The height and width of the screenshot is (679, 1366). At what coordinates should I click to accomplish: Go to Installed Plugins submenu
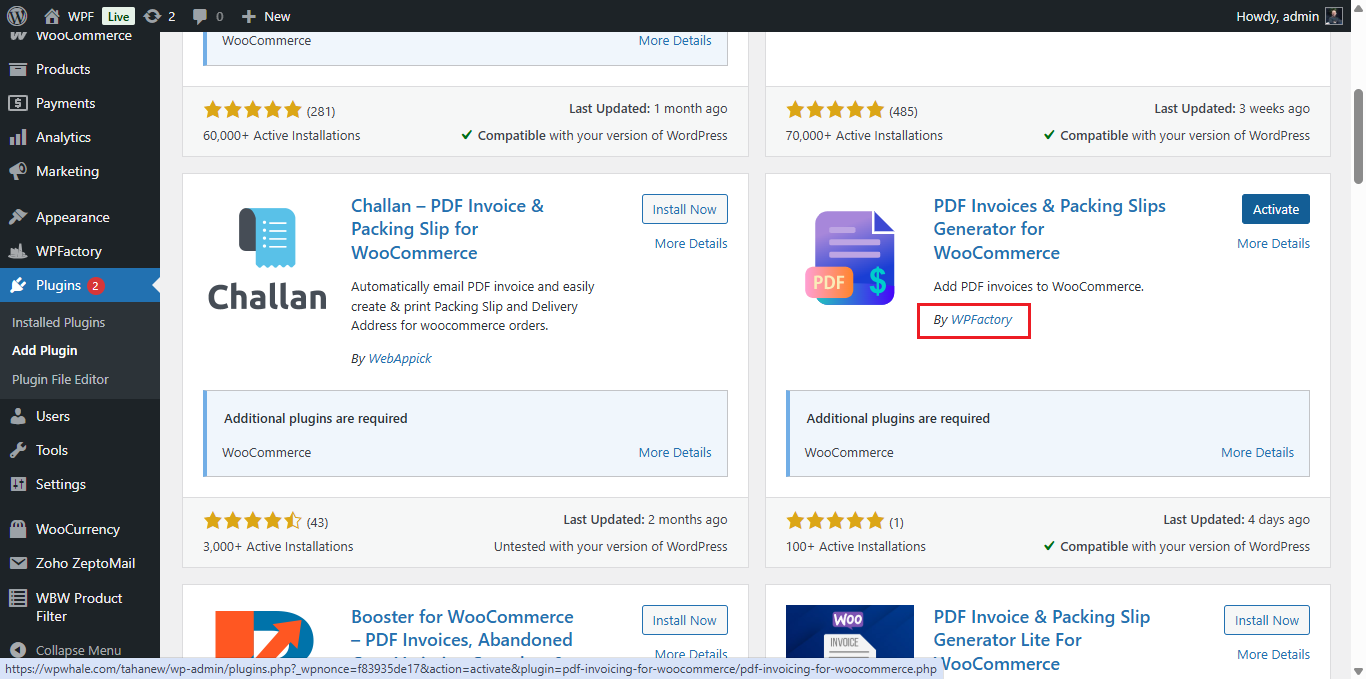point(58,322)
